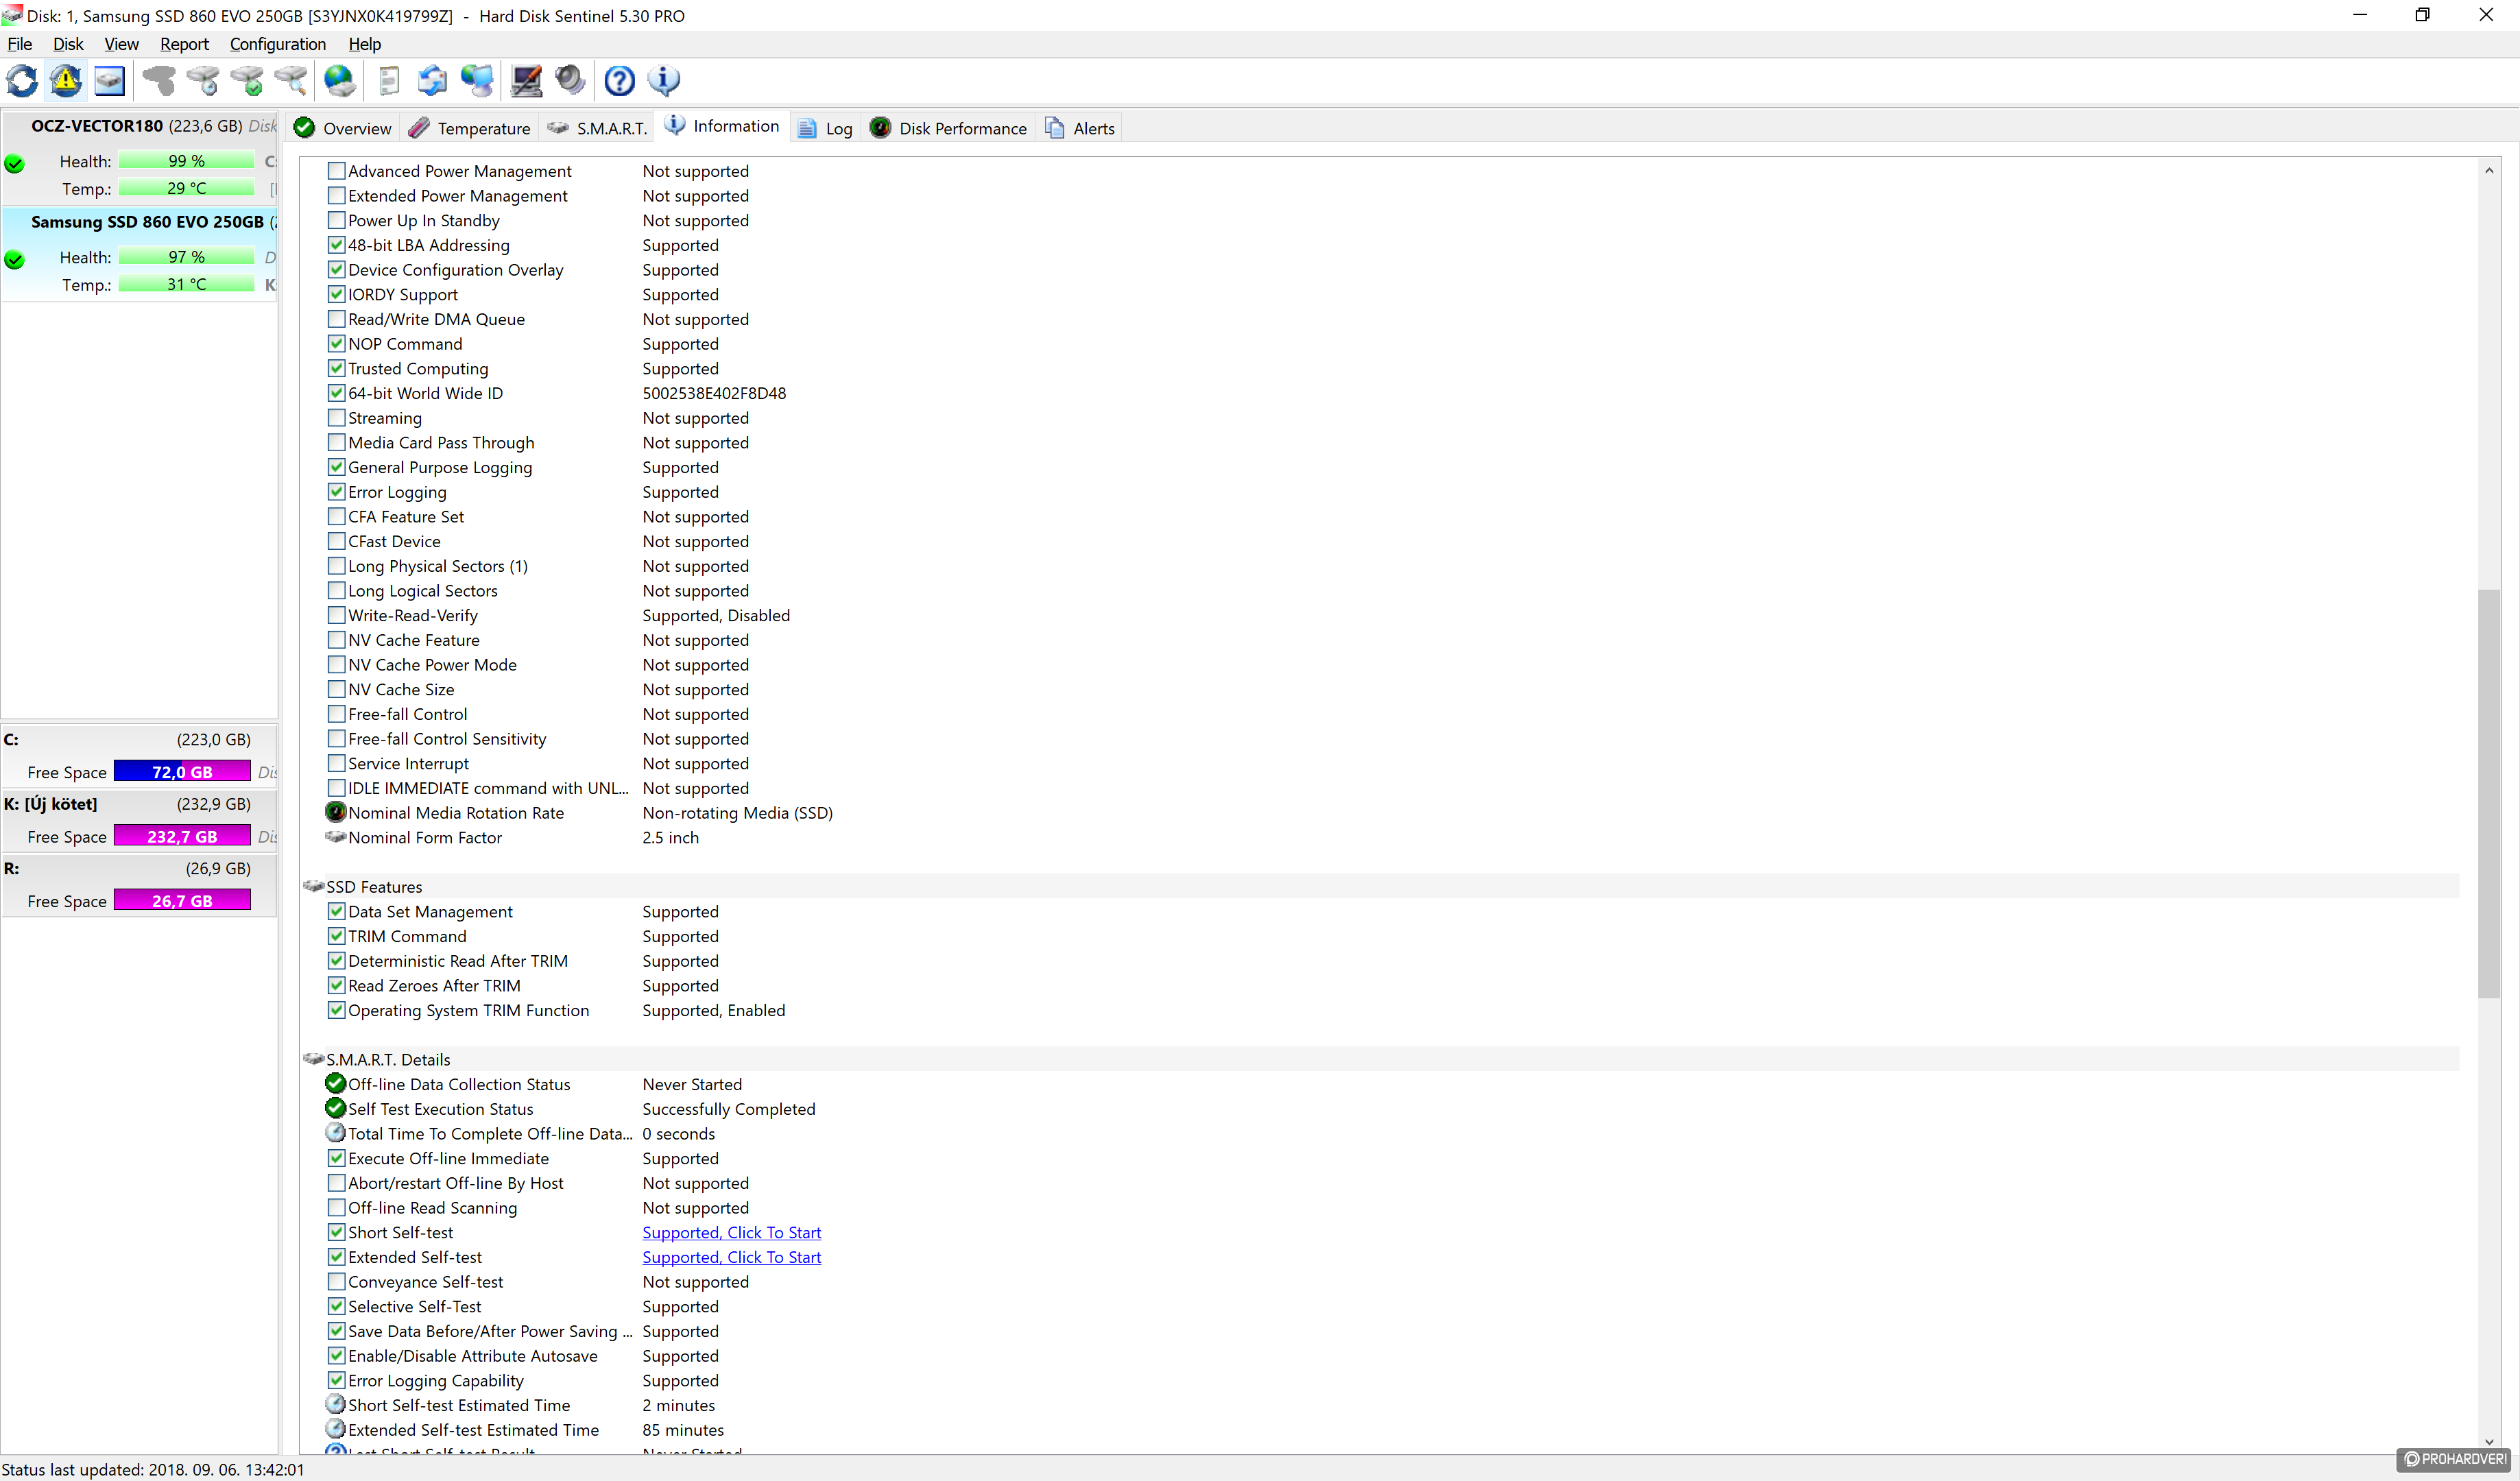Click the K: drive 232,7 GB free space bar
2520x1481 pixels.
[182, 836]
